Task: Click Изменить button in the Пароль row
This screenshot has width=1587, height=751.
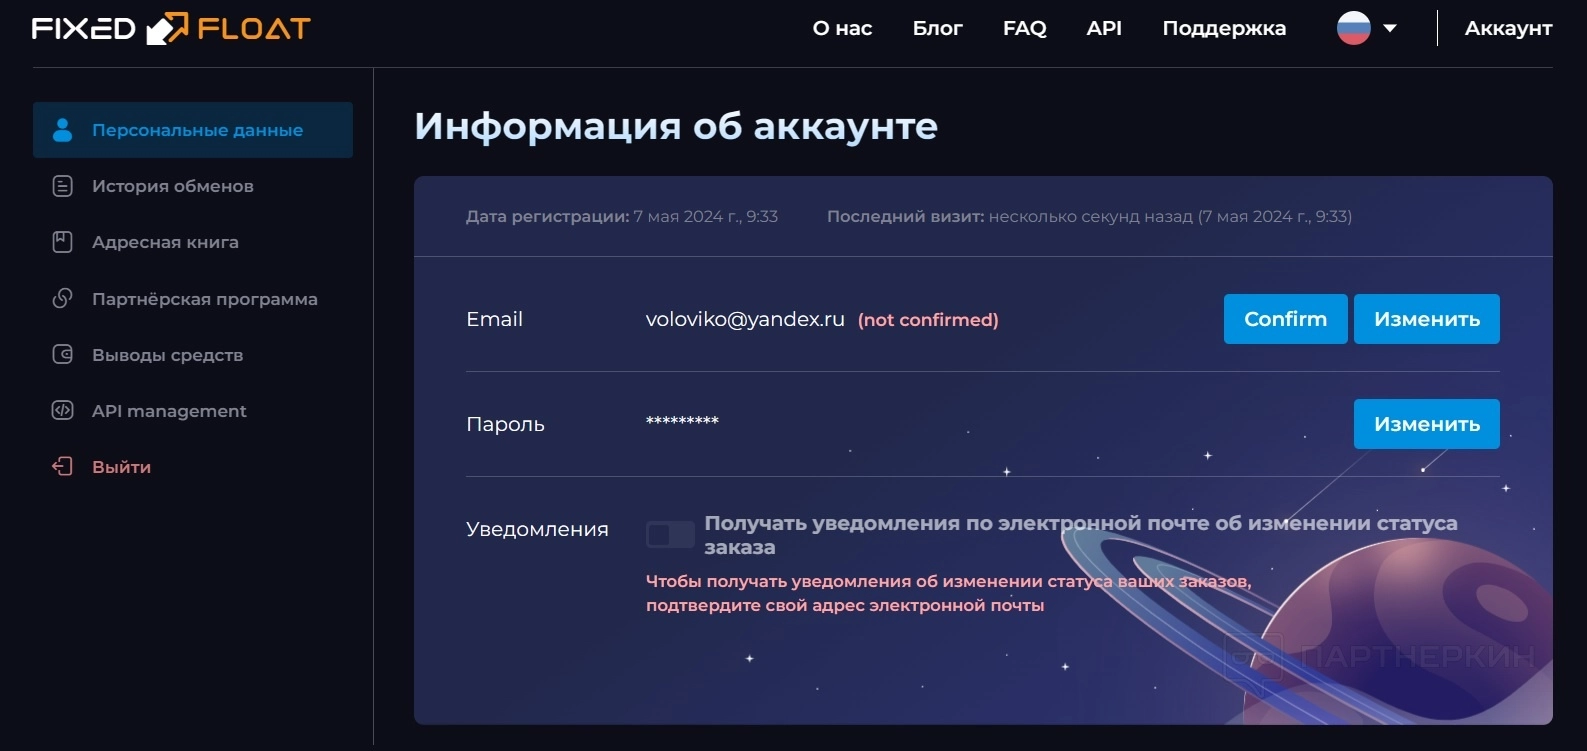Action: pyautogui.click(x=1427, y=424)
